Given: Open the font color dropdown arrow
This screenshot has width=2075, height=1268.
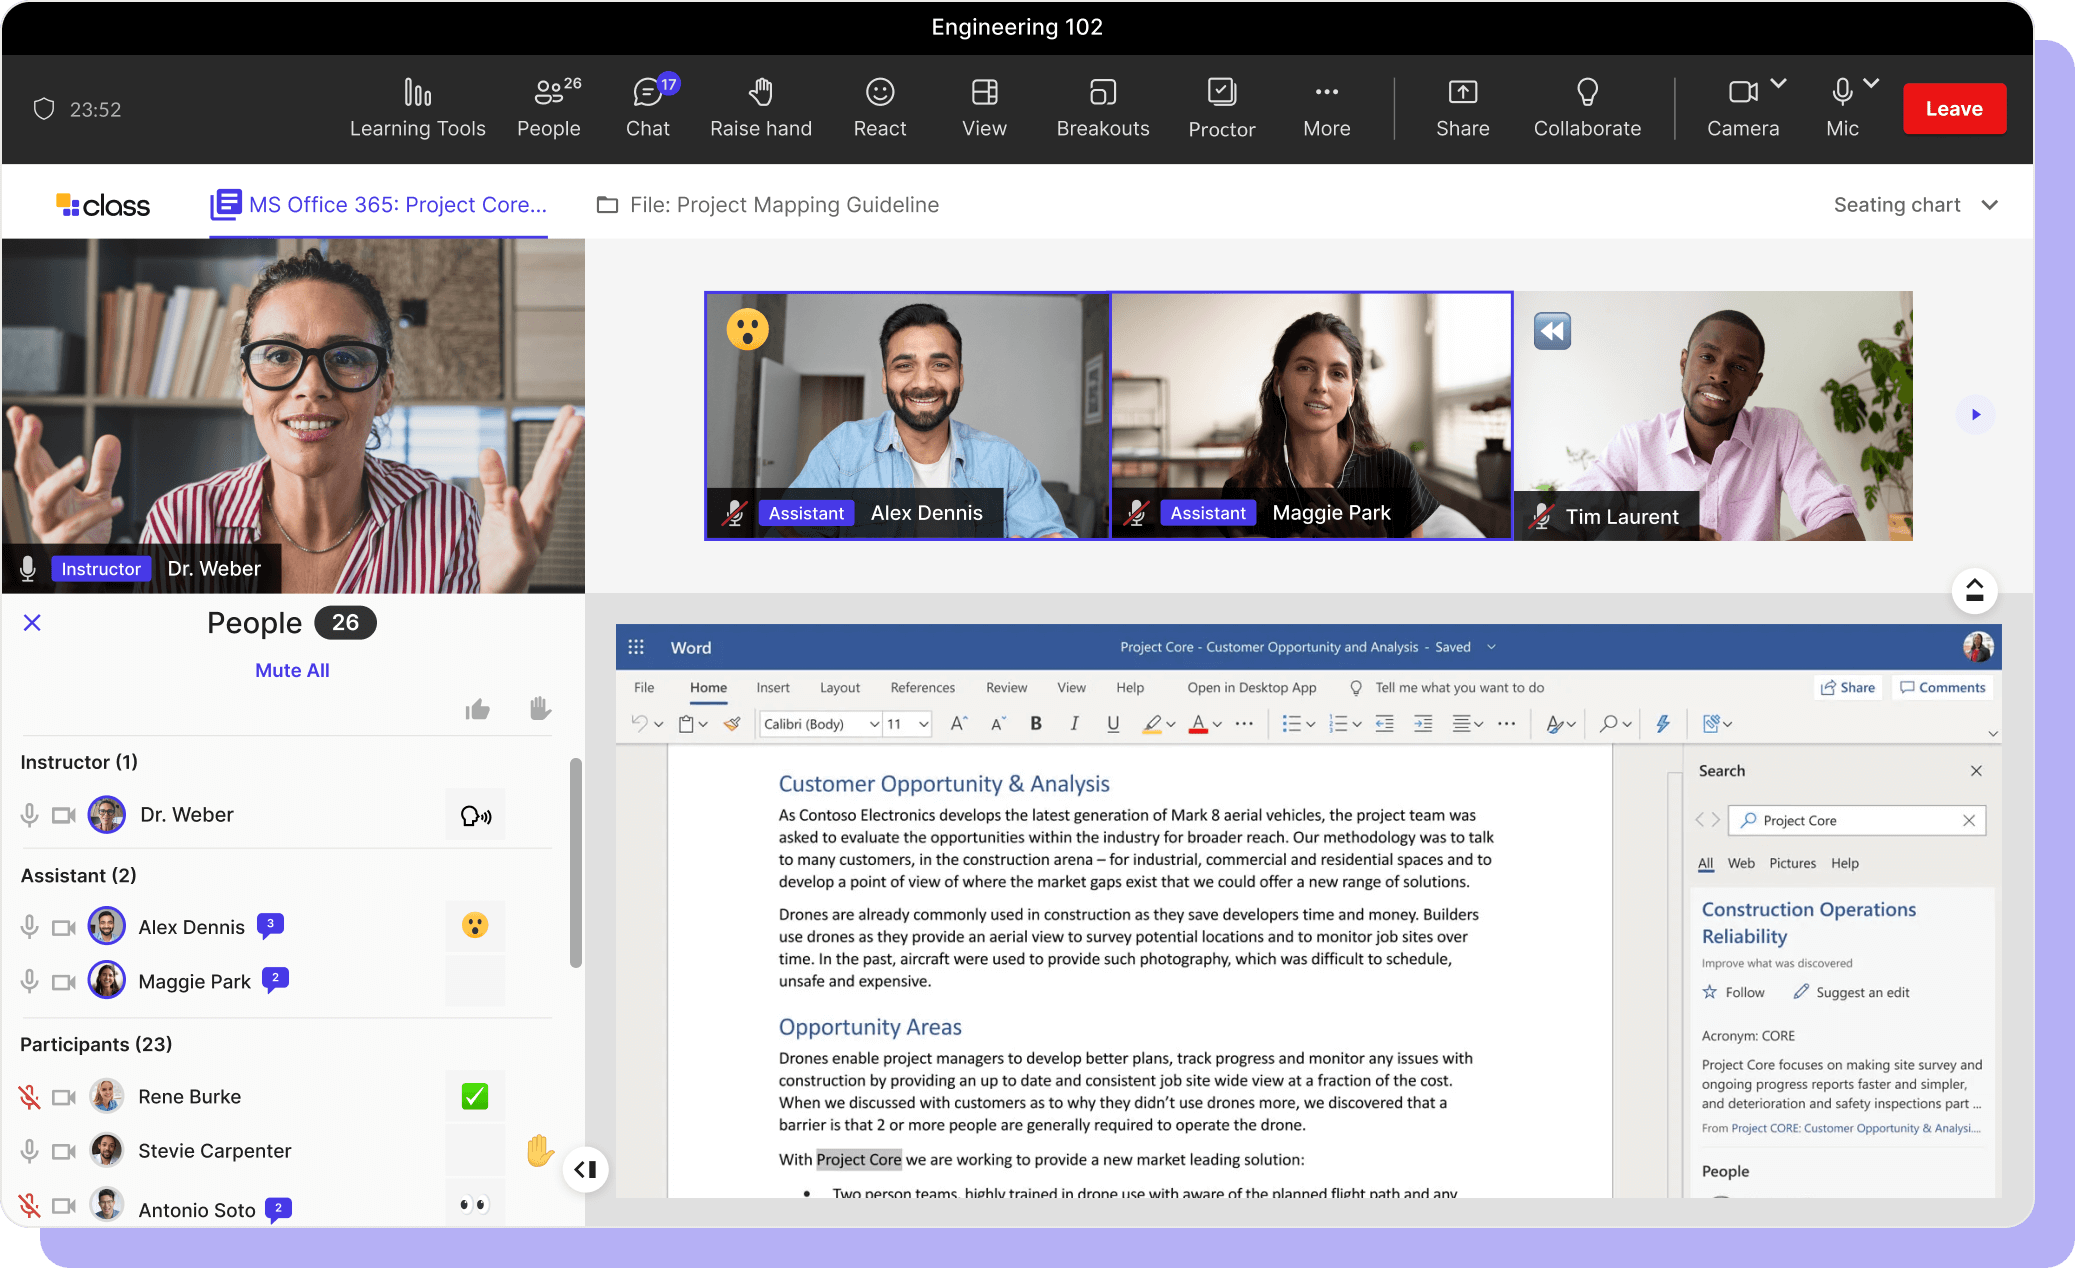Looking at the screenshot, I should 1217,724.
